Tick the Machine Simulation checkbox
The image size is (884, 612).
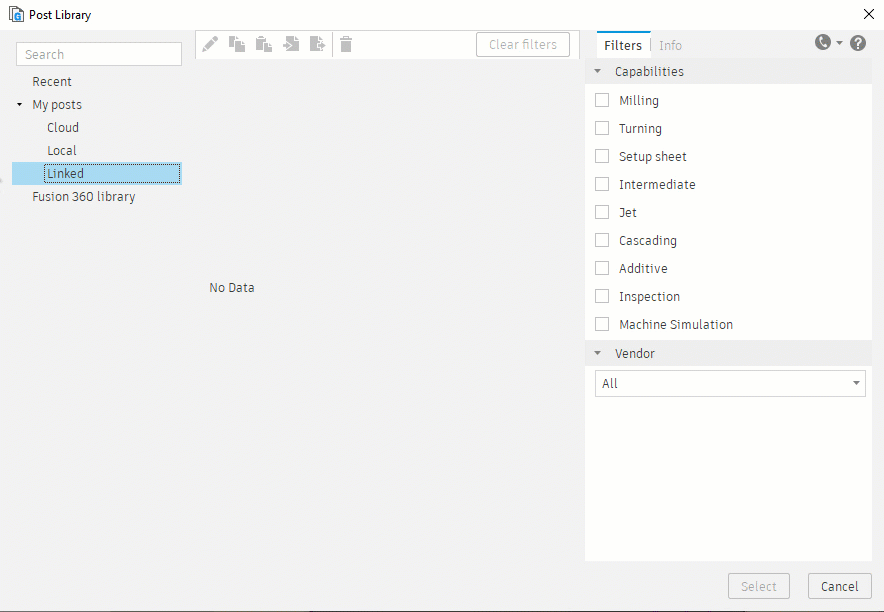click(x=602, y=324)
